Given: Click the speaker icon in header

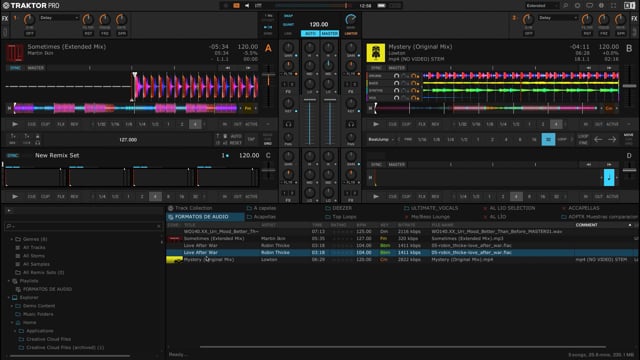Looking at the screenshot, I should tap(247, 6).
